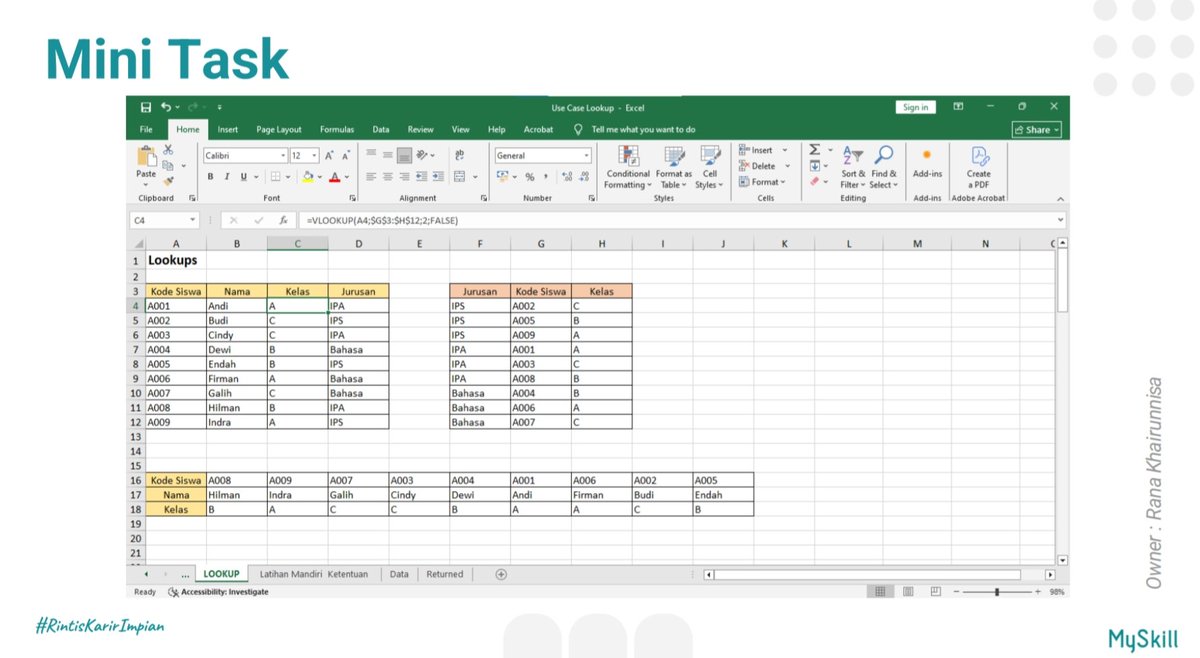The height and width of the screenshot is (658, 1200).
Task: Click the Undo arrow icon
Action: coord(166,107)
